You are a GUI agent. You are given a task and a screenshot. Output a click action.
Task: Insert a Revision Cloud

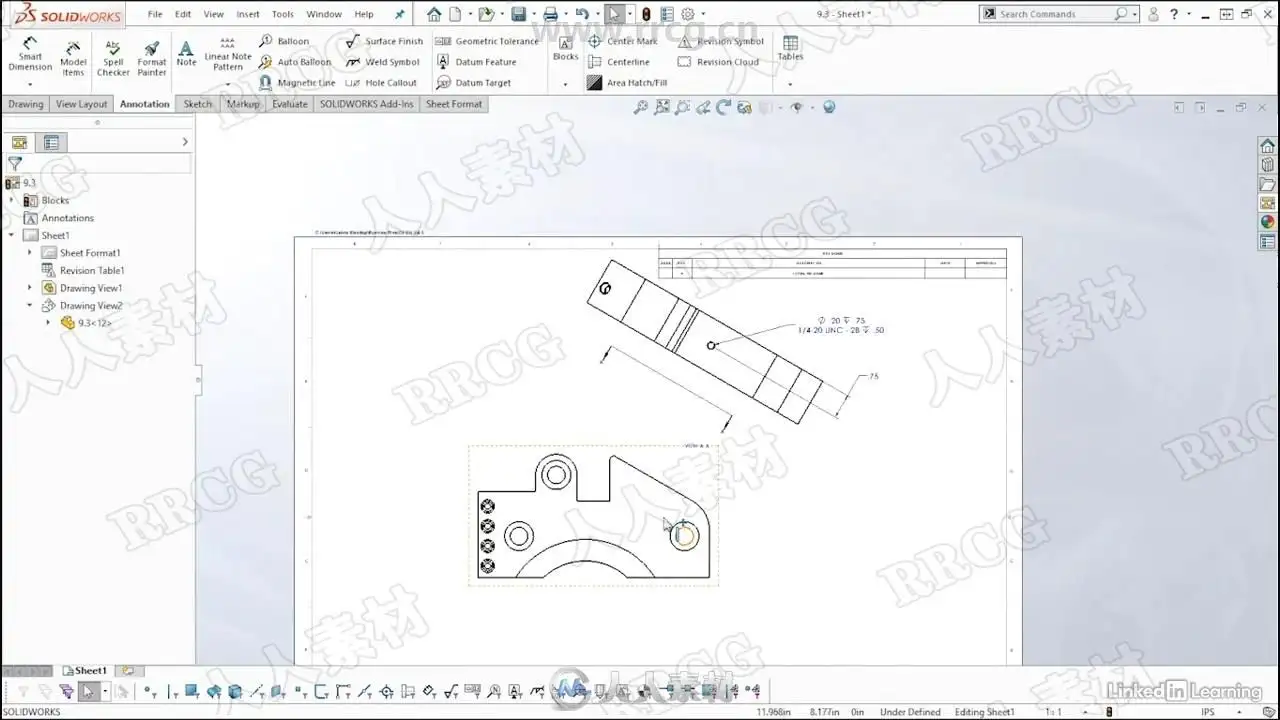coord(718,62)
